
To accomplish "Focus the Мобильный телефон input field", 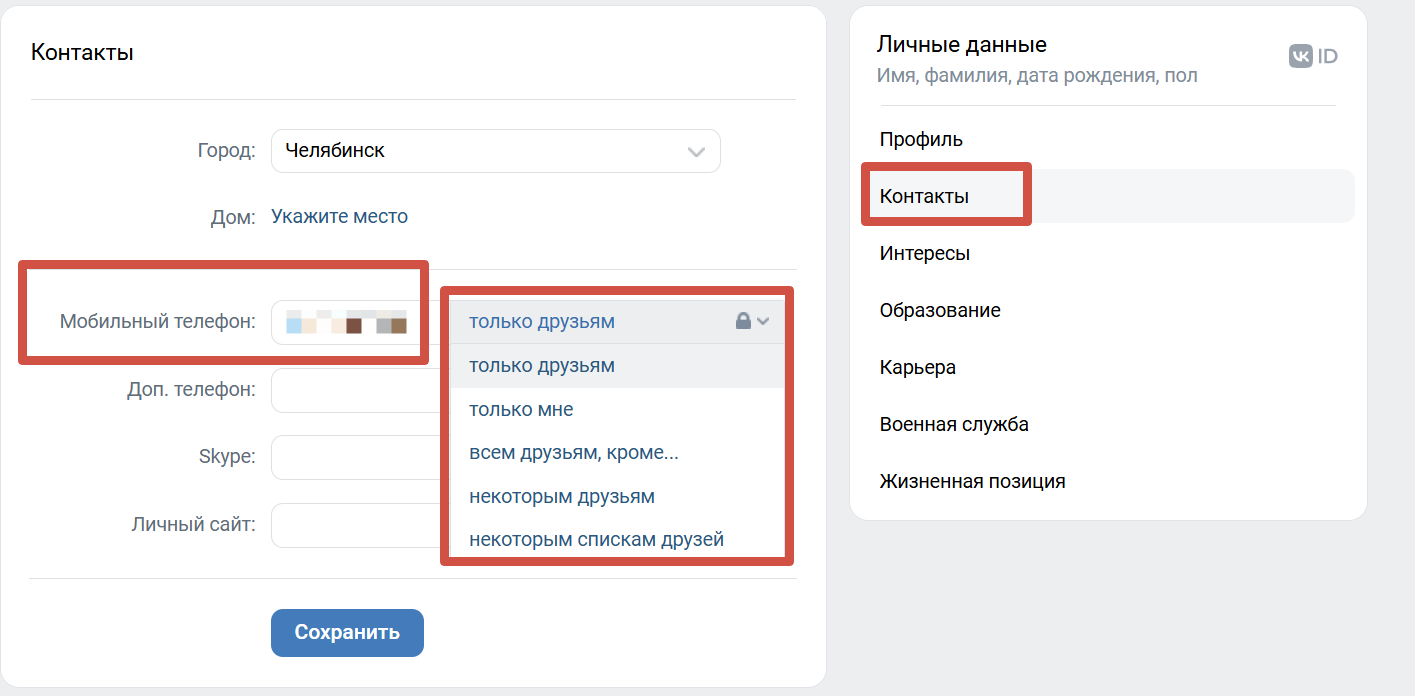I will tap(345, 322).
